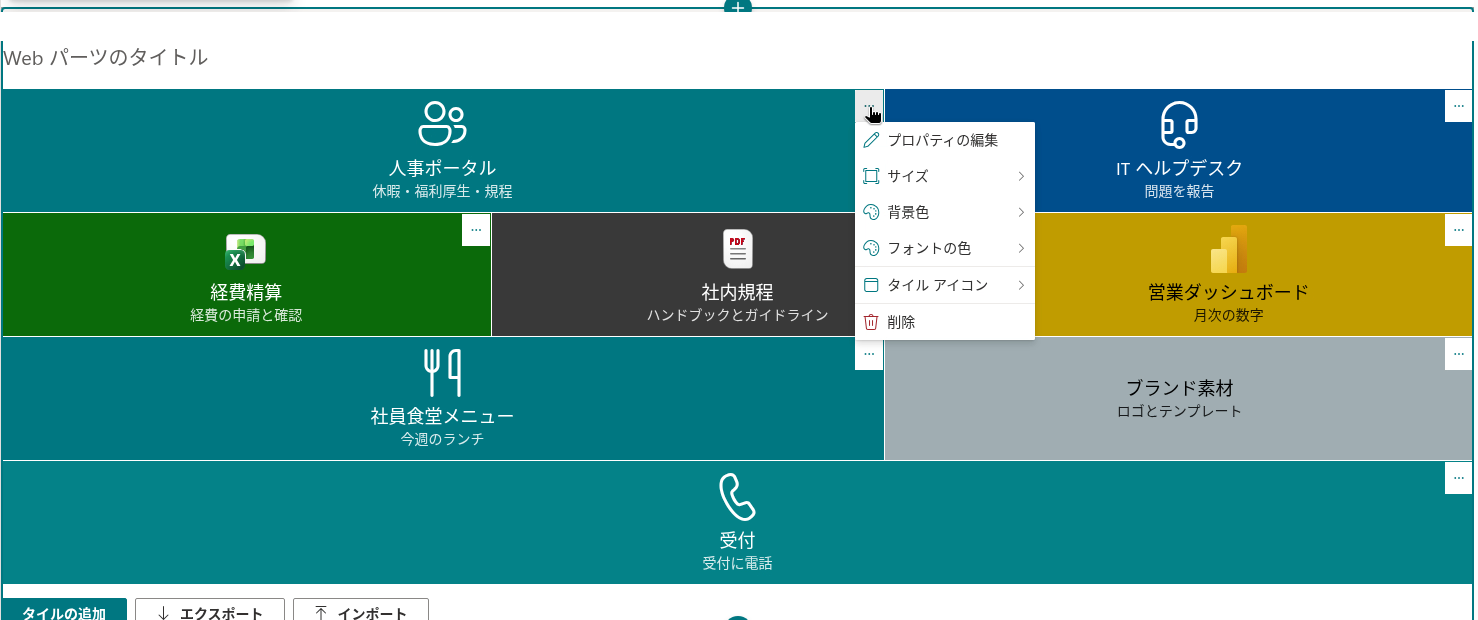1478x620 pixels.
Task: Click the 社内規程 tile title
Action: point(738,292)
